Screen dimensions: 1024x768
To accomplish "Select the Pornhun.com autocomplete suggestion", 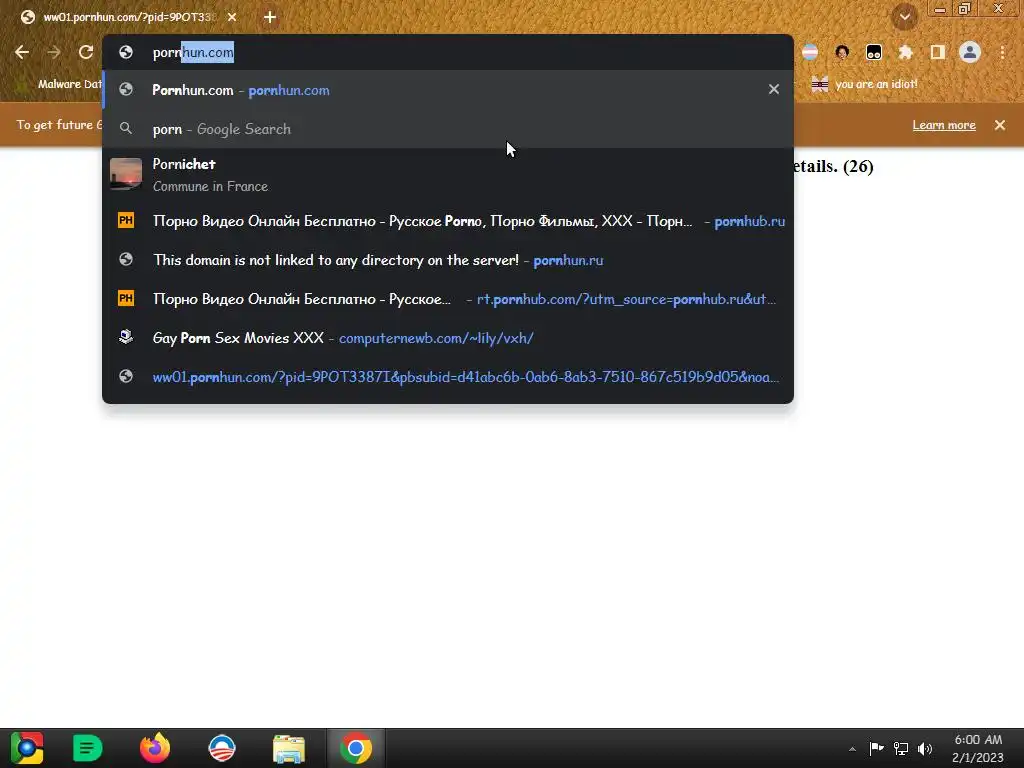I will [x=448, y=90].
